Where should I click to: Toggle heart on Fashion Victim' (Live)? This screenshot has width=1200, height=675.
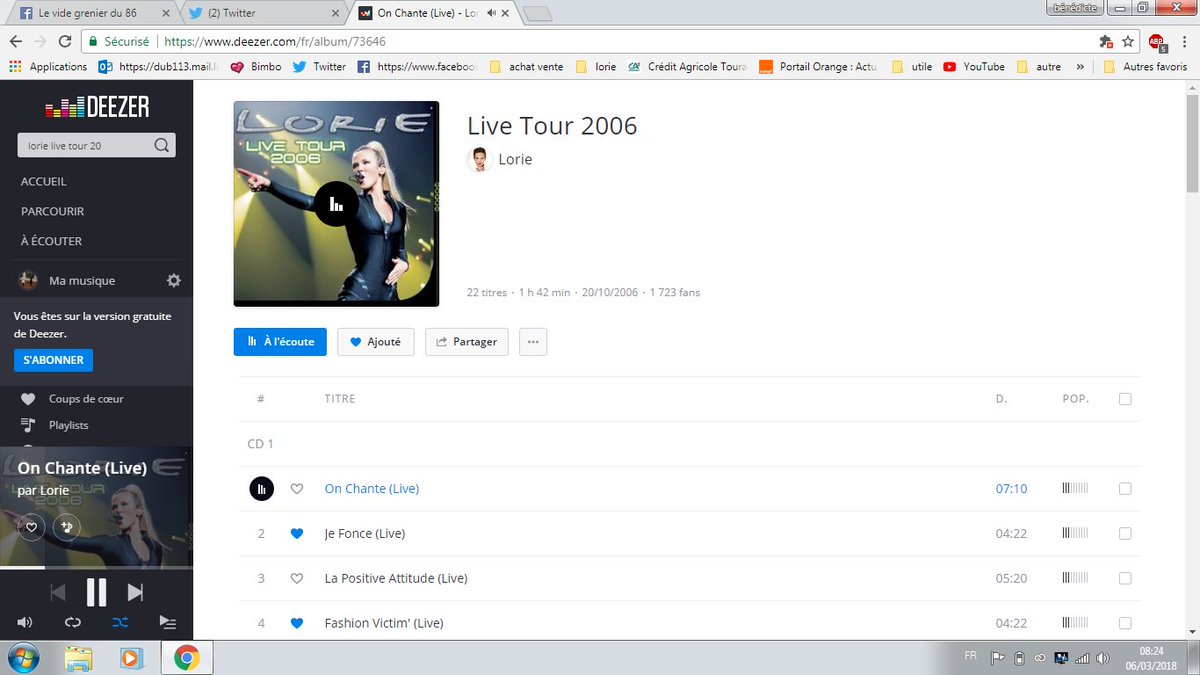click(296, 623)
